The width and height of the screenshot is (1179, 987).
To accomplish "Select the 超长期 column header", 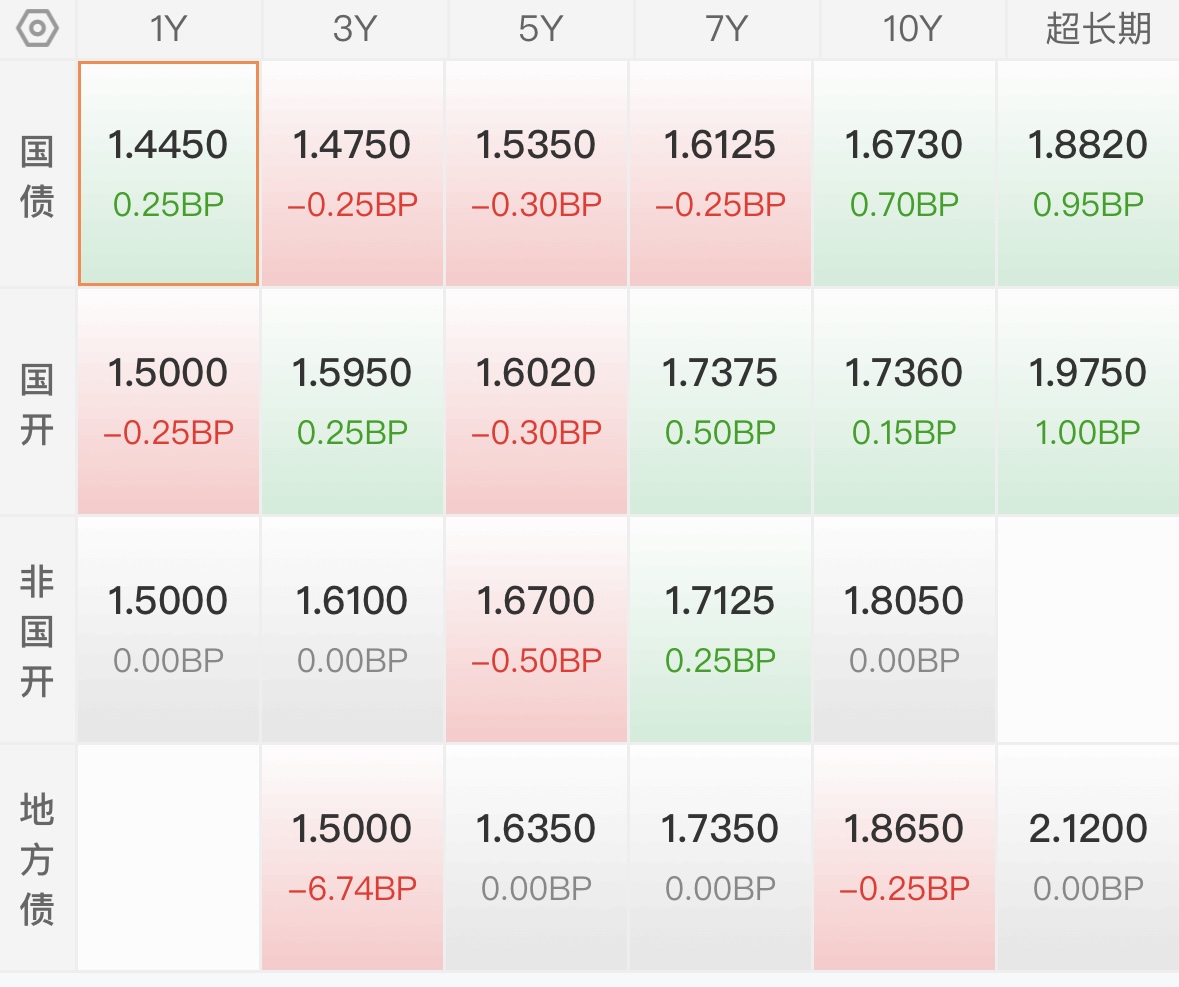I will pos(1098,29).
